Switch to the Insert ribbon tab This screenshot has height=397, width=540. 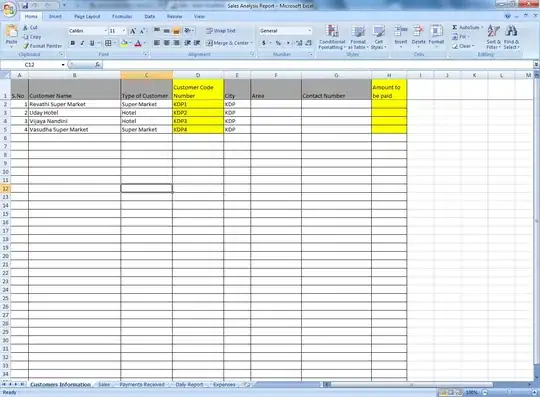click(55, 17)
